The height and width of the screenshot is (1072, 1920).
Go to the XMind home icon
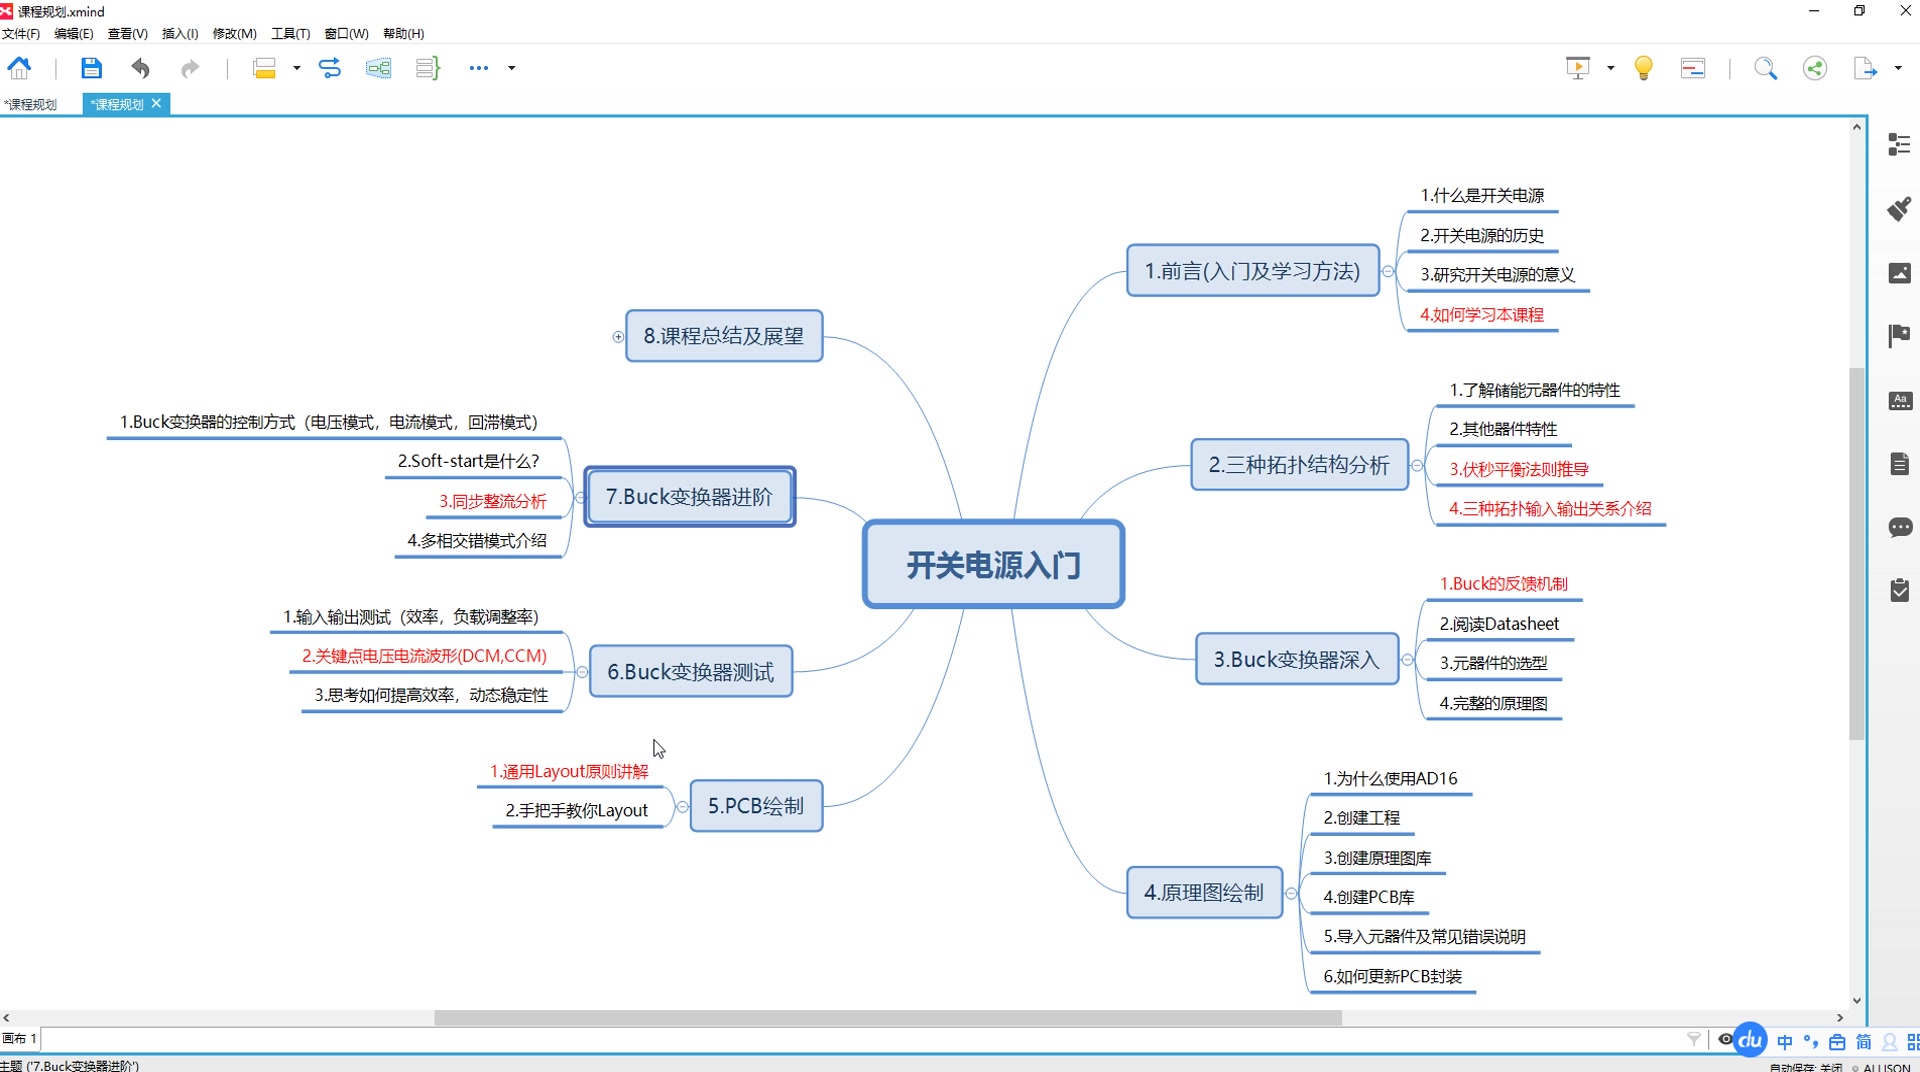(19, 68)
